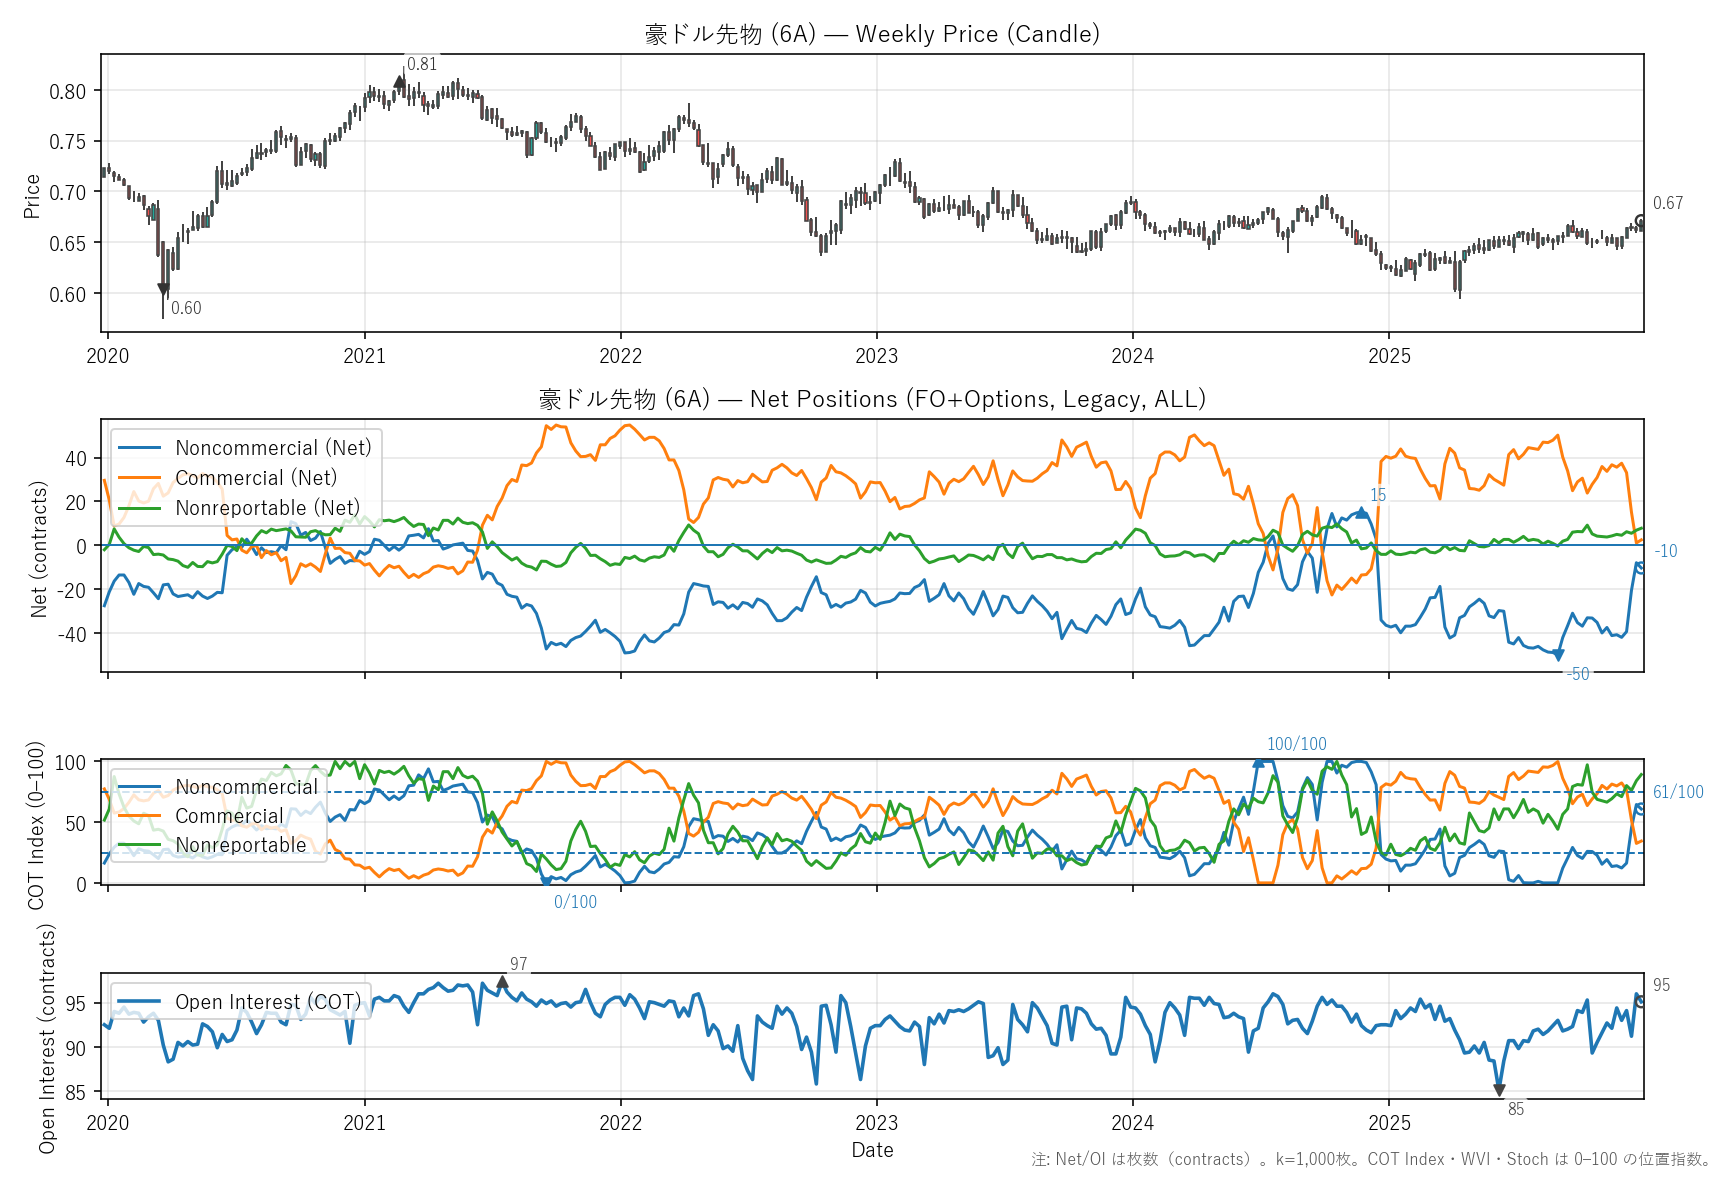Viewport: 1728px width, 1180px height.
Task: Click the price low triangle marker at 0.60
Action: tap(163, 290)
